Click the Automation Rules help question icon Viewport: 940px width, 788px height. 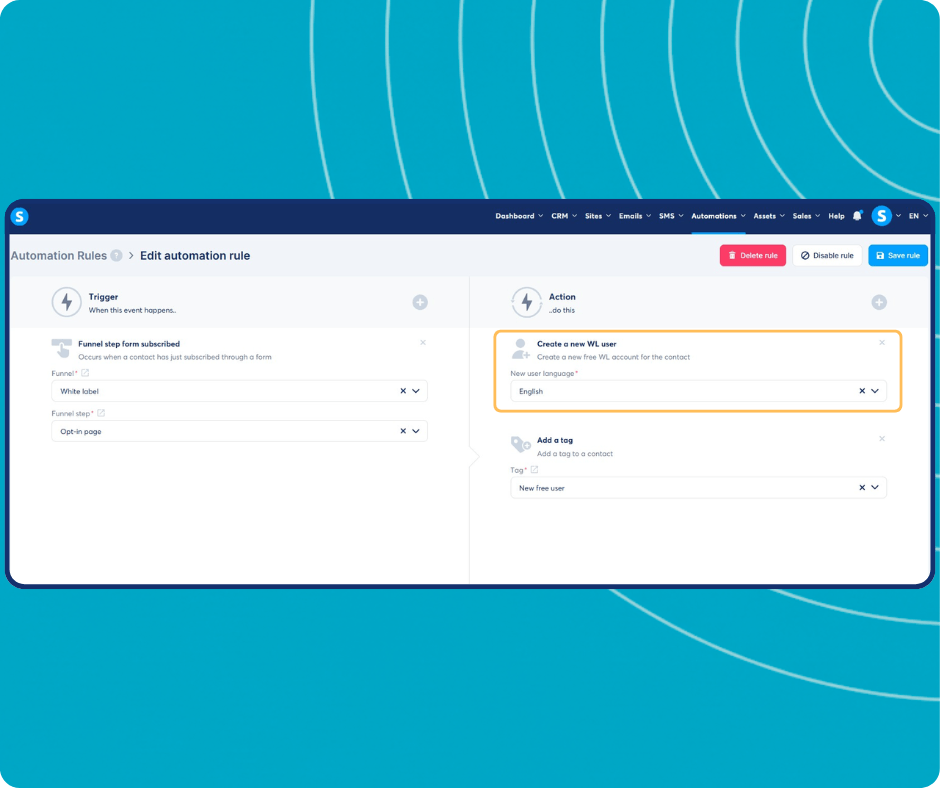click(x=116, y=255)
